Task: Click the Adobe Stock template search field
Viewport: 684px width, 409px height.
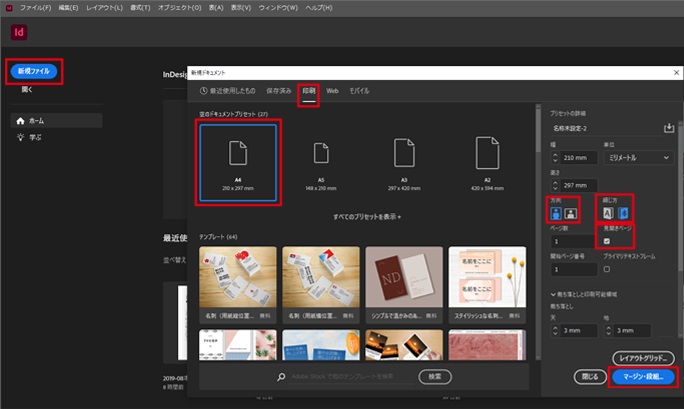Action: click(x=352, y=376)
